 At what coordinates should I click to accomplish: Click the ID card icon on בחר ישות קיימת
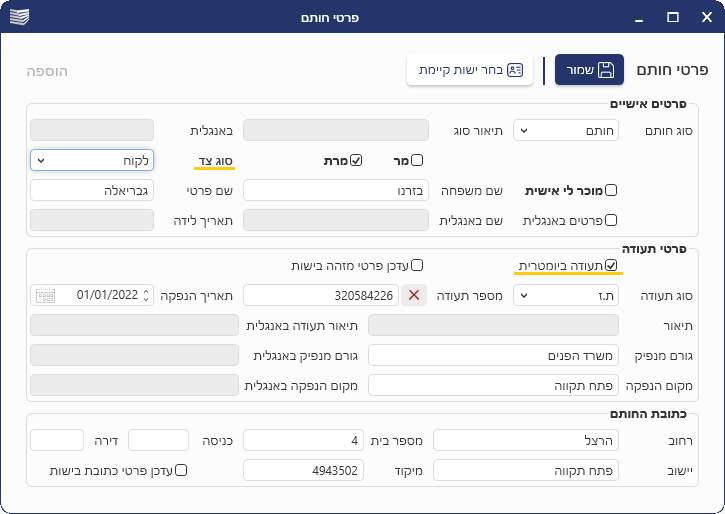(x=515, y=70)
